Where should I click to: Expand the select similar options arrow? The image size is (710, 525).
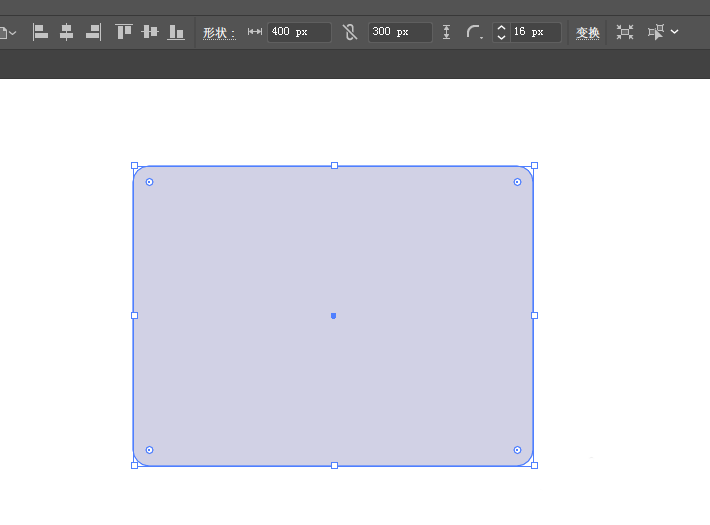tap(675, 32)
